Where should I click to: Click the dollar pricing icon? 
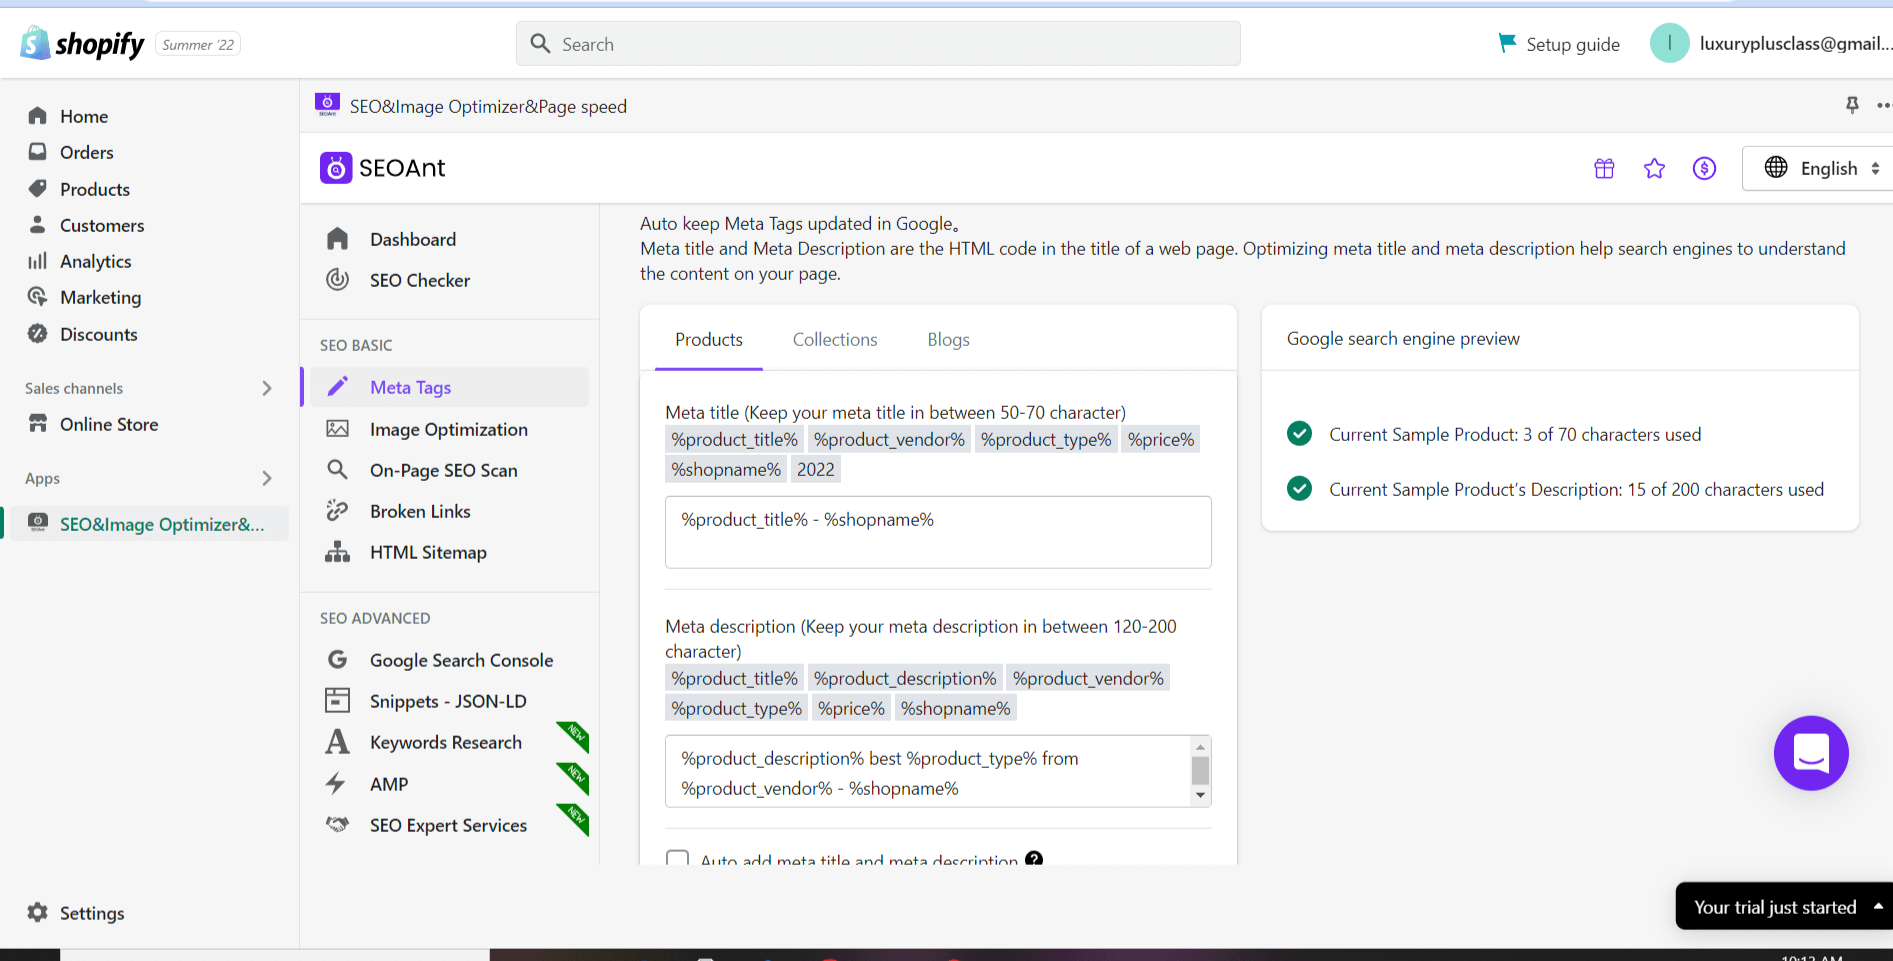pyautogui.click(x=1704, y=168)
